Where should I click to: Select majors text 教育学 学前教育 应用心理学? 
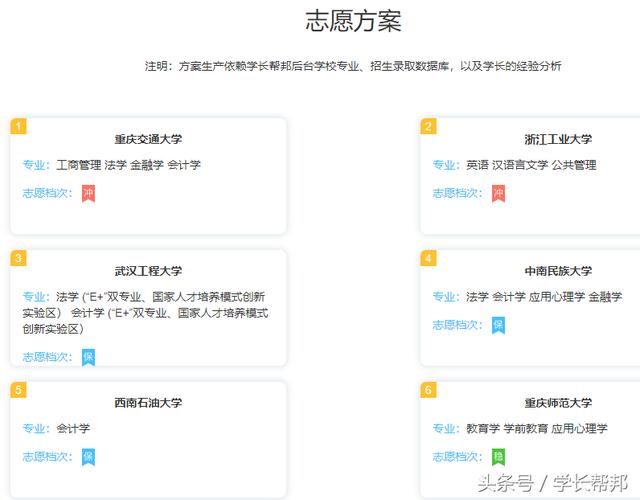tap(537, 429)
